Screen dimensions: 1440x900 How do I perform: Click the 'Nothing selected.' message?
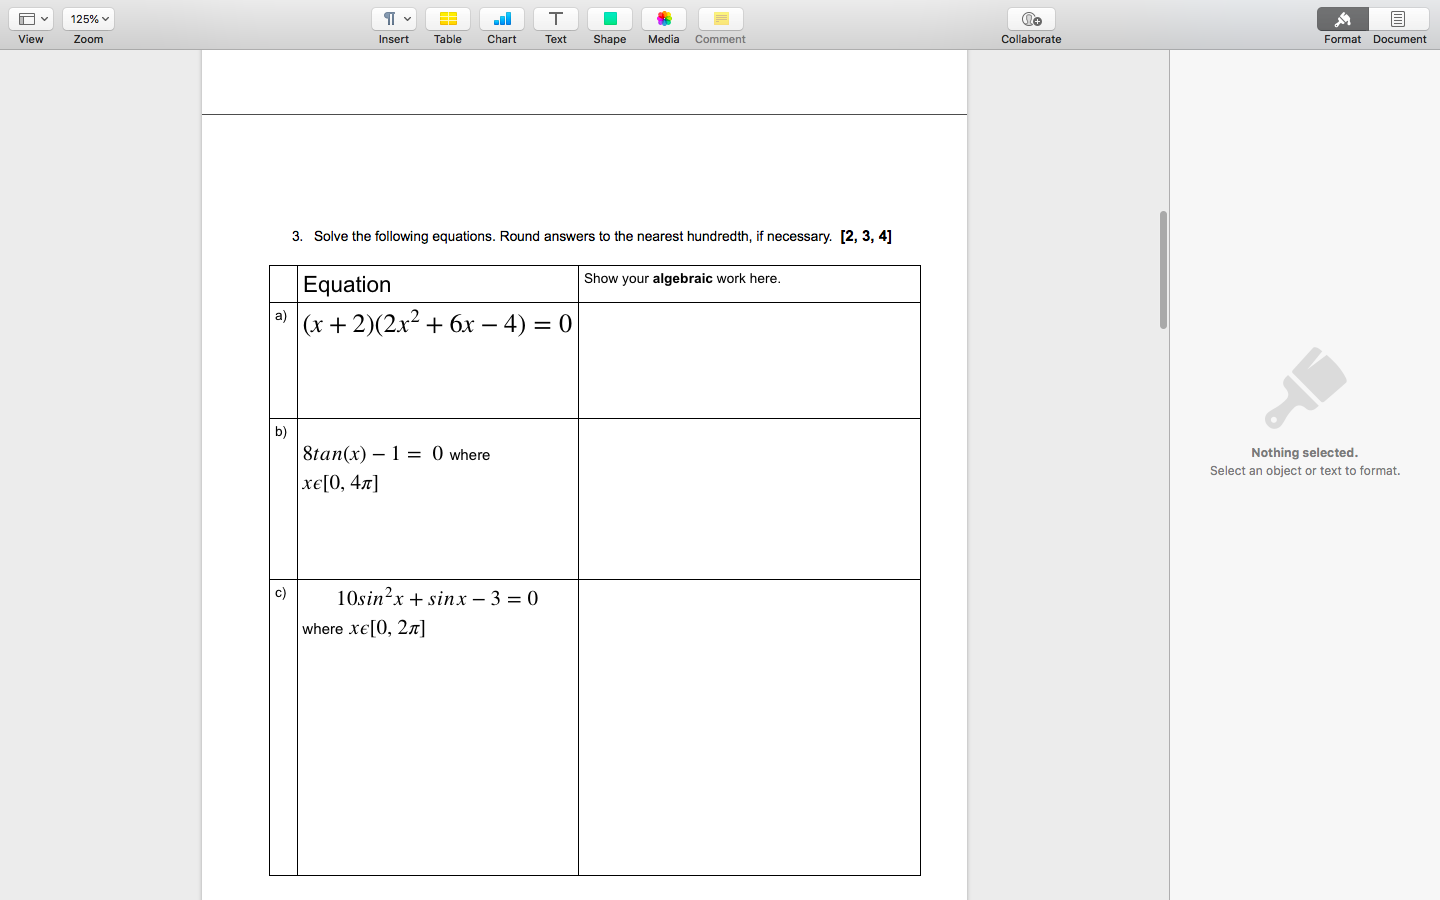pos(1304,453)
